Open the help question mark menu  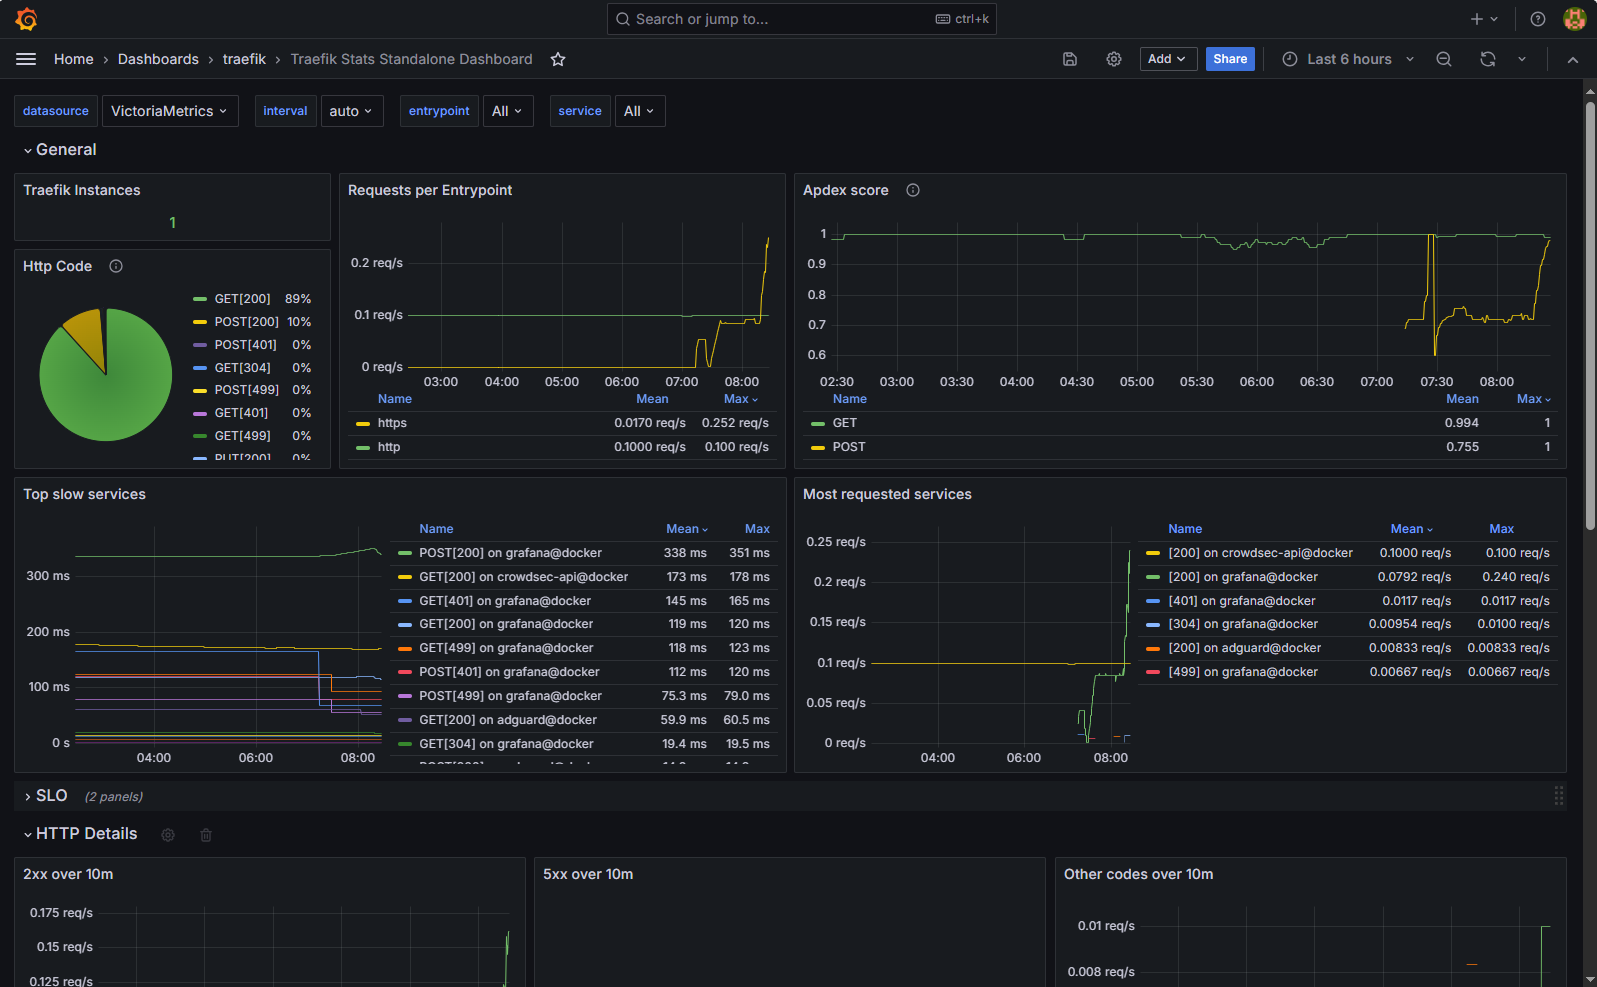1538,19
